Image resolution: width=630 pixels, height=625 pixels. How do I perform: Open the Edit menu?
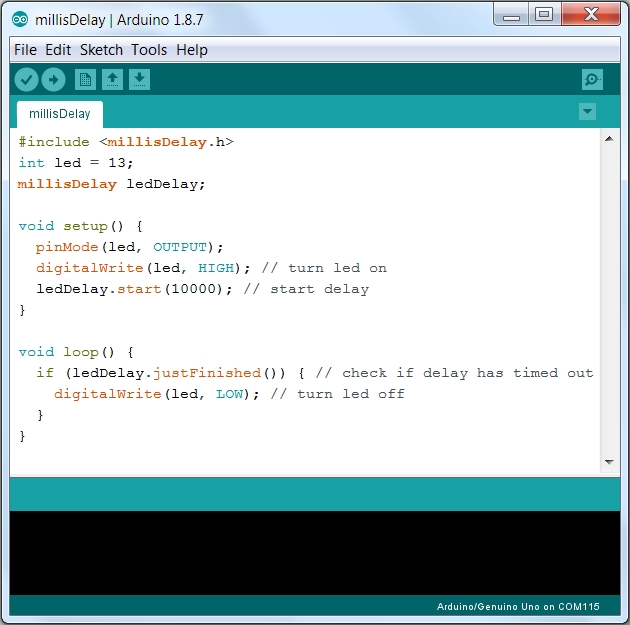click(x=58, y=50)
